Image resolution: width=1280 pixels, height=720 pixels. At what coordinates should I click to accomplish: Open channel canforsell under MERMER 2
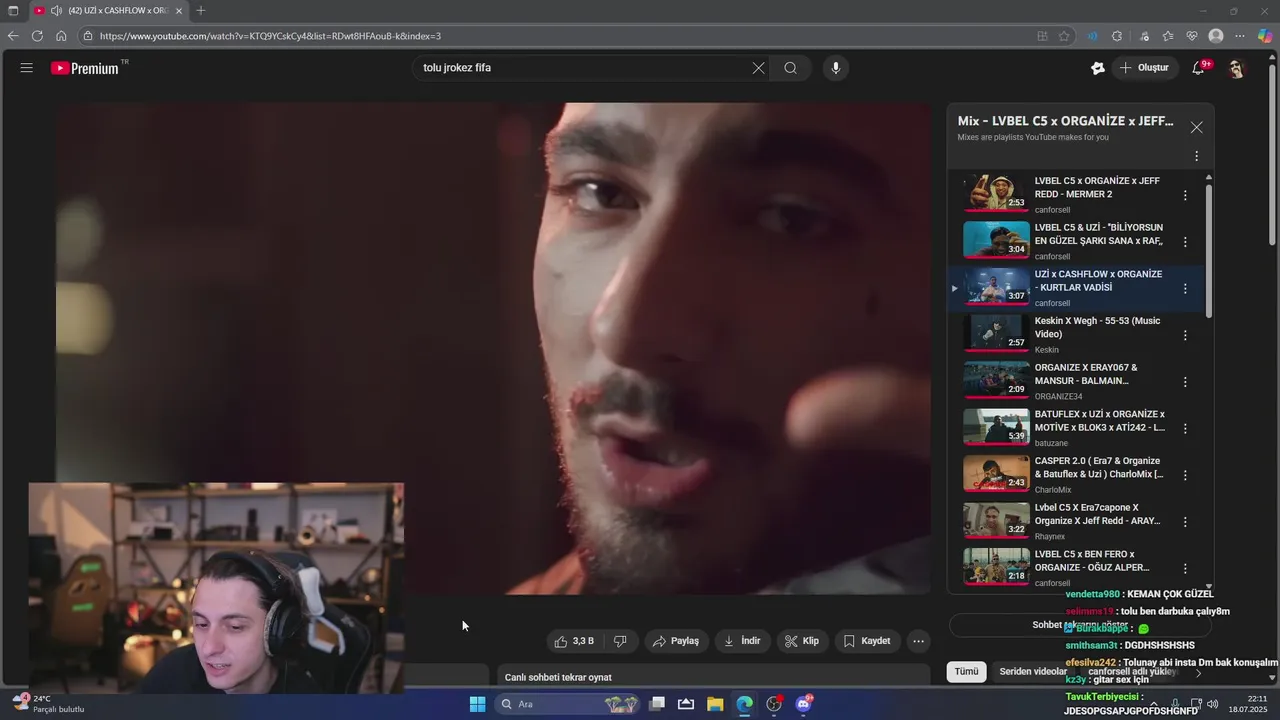pos(1052,210)
